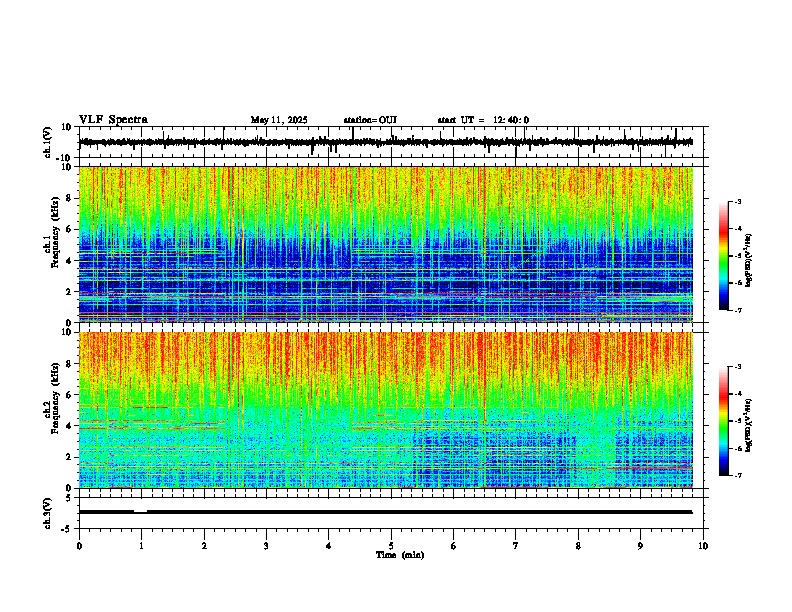This screenshot has height=612, width=792.
Task: Click time axis tick label "4"
Action: pos(329,546)
